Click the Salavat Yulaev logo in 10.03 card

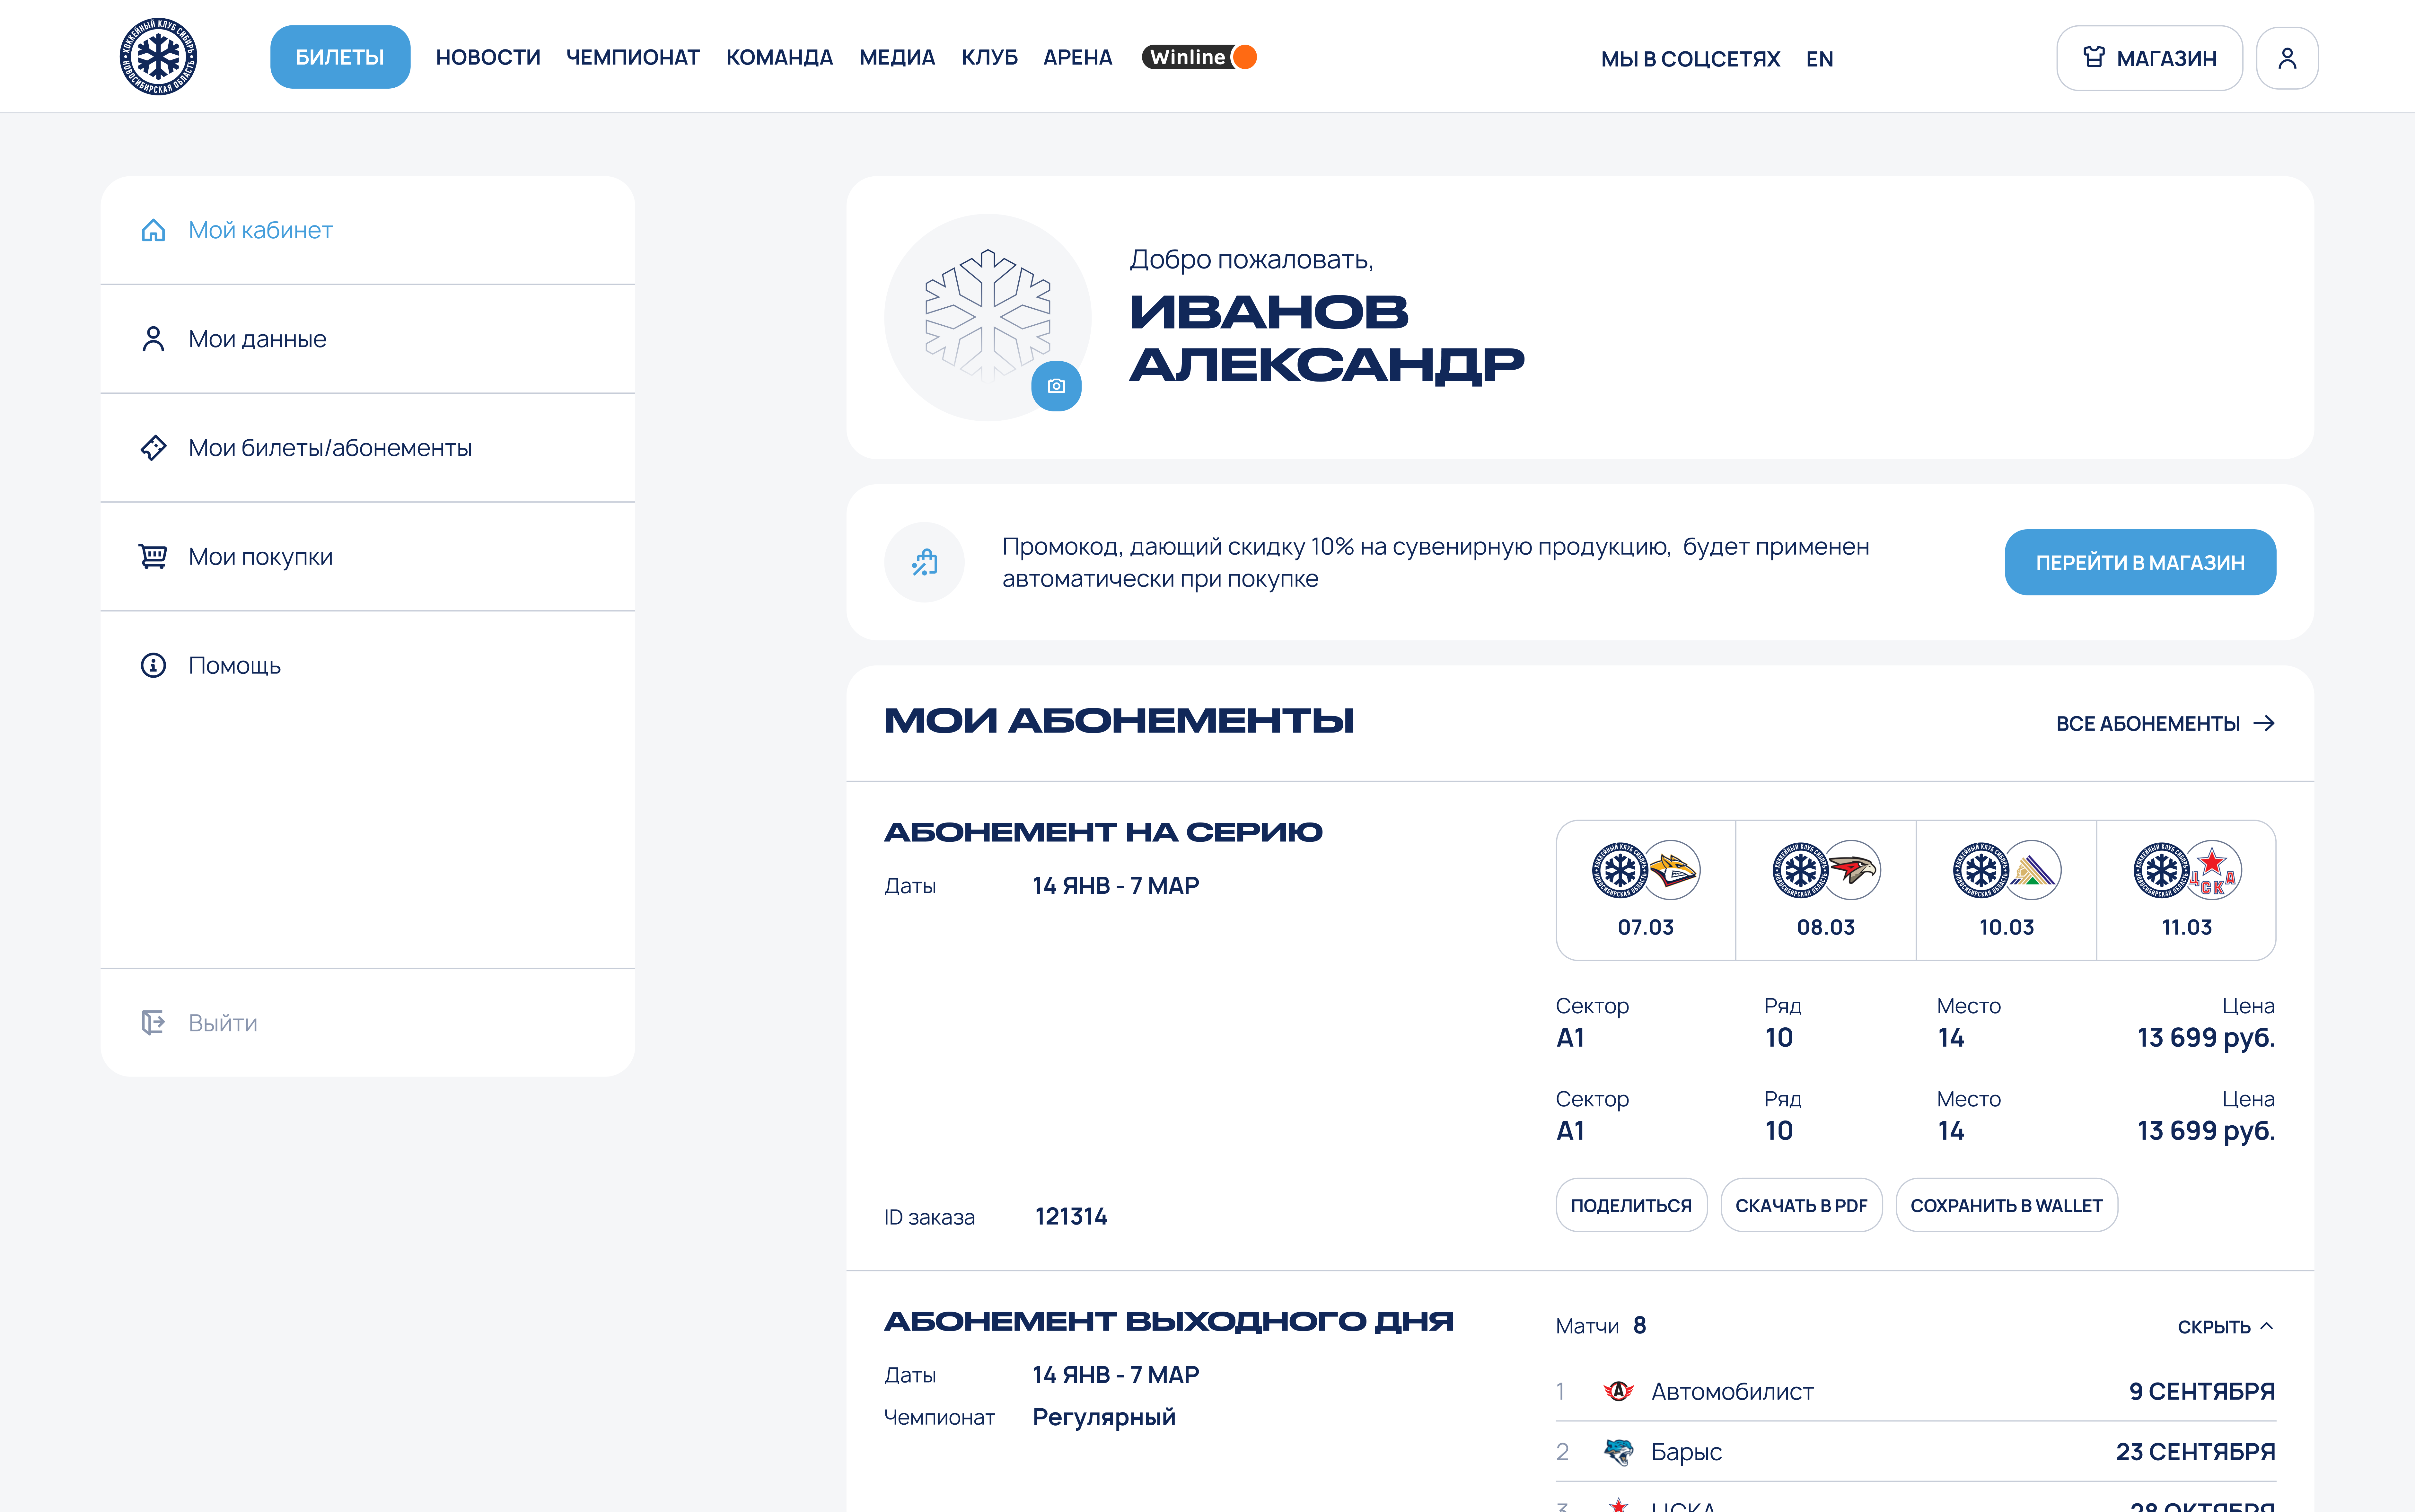(x=2032, y=870)
